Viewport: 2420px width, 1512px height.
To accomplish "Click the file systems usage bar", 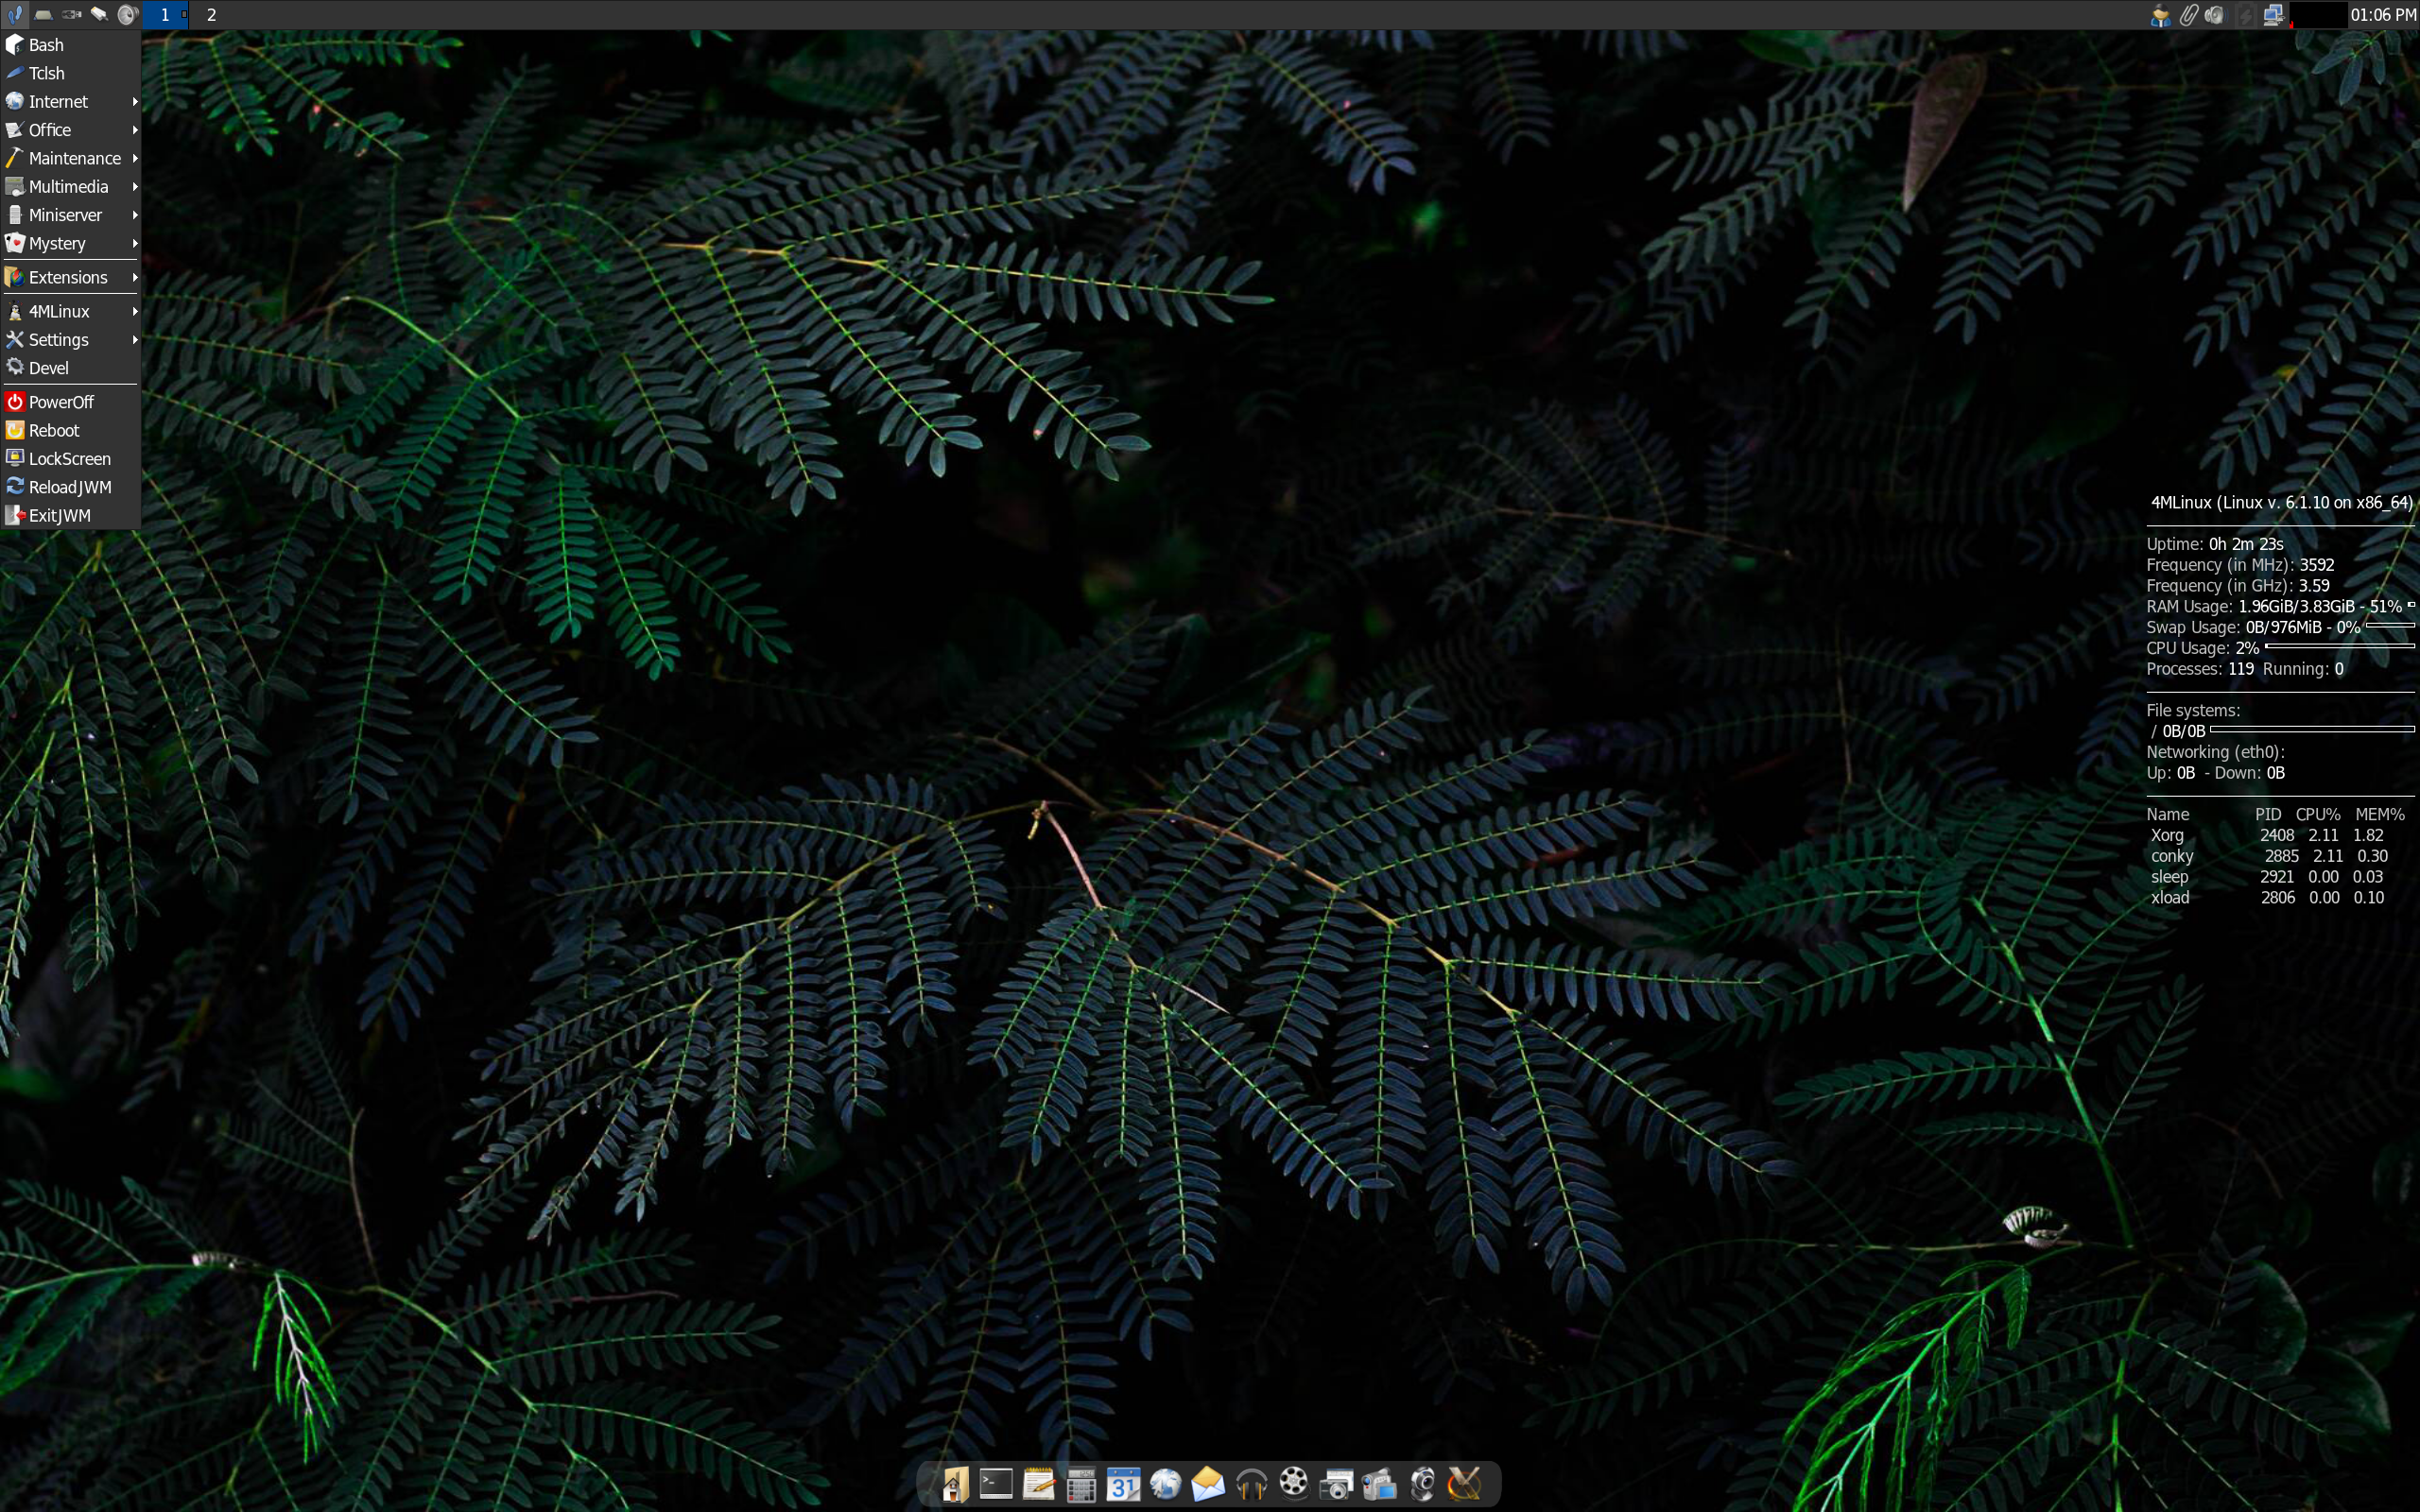I will (x=2312, y=729).
